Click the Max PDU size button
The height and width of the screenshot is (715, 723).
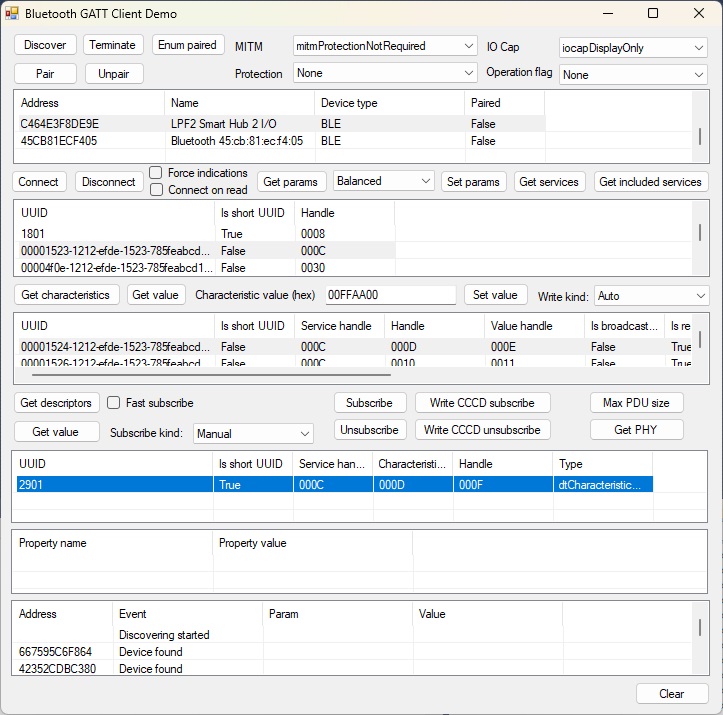click(636, 403)
